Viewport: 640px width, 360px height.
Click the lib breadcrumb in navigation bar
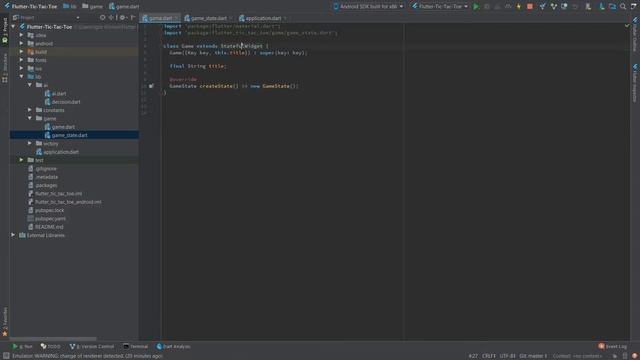pos(70,7)
